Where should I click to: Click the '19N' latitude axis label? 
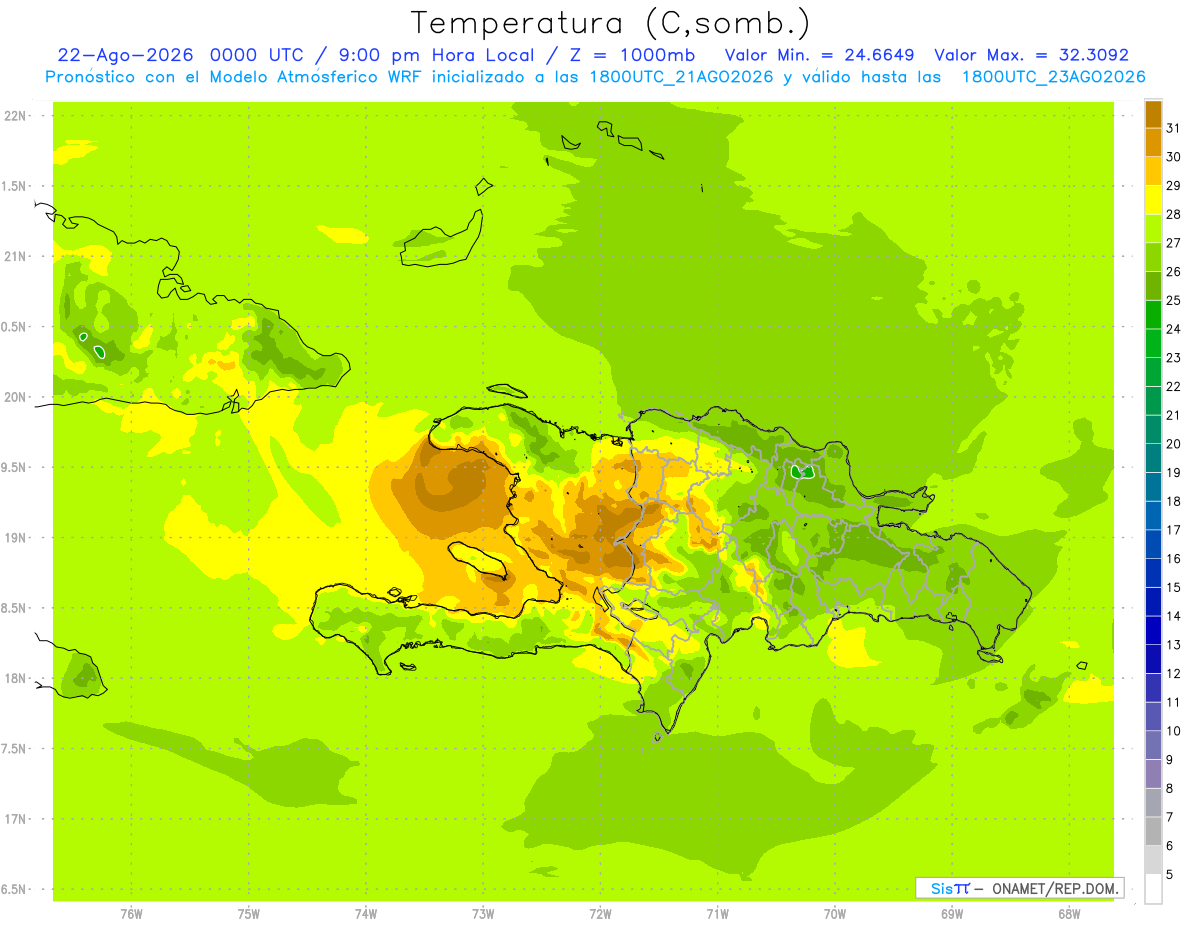pos(16,538)
